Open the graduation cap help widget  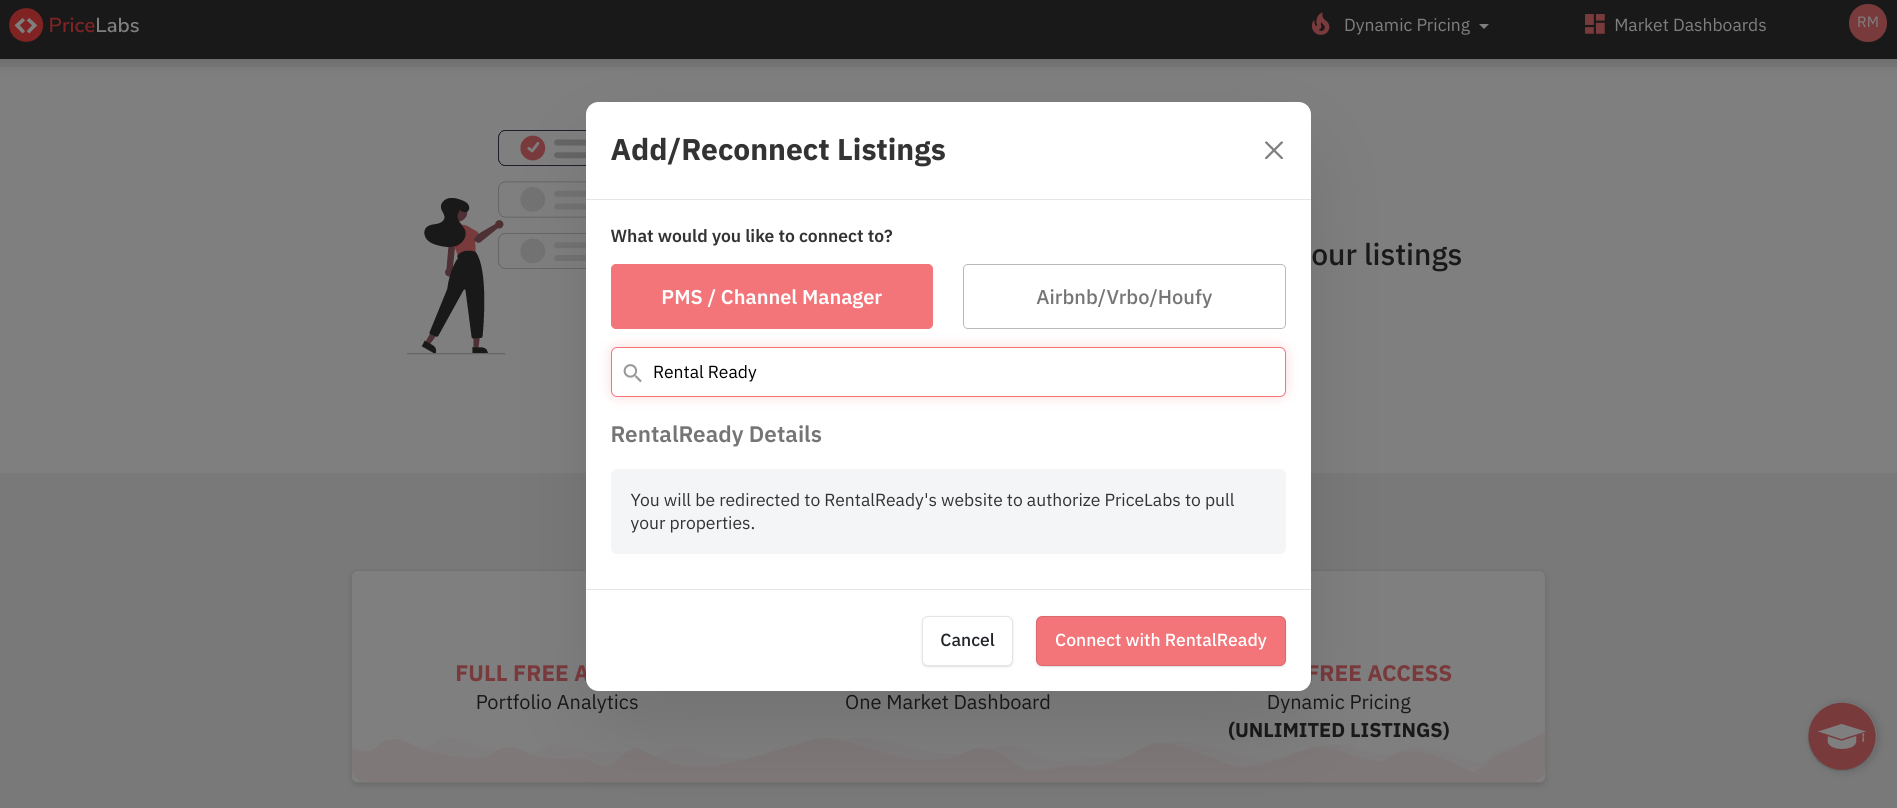click(1841, 735)
